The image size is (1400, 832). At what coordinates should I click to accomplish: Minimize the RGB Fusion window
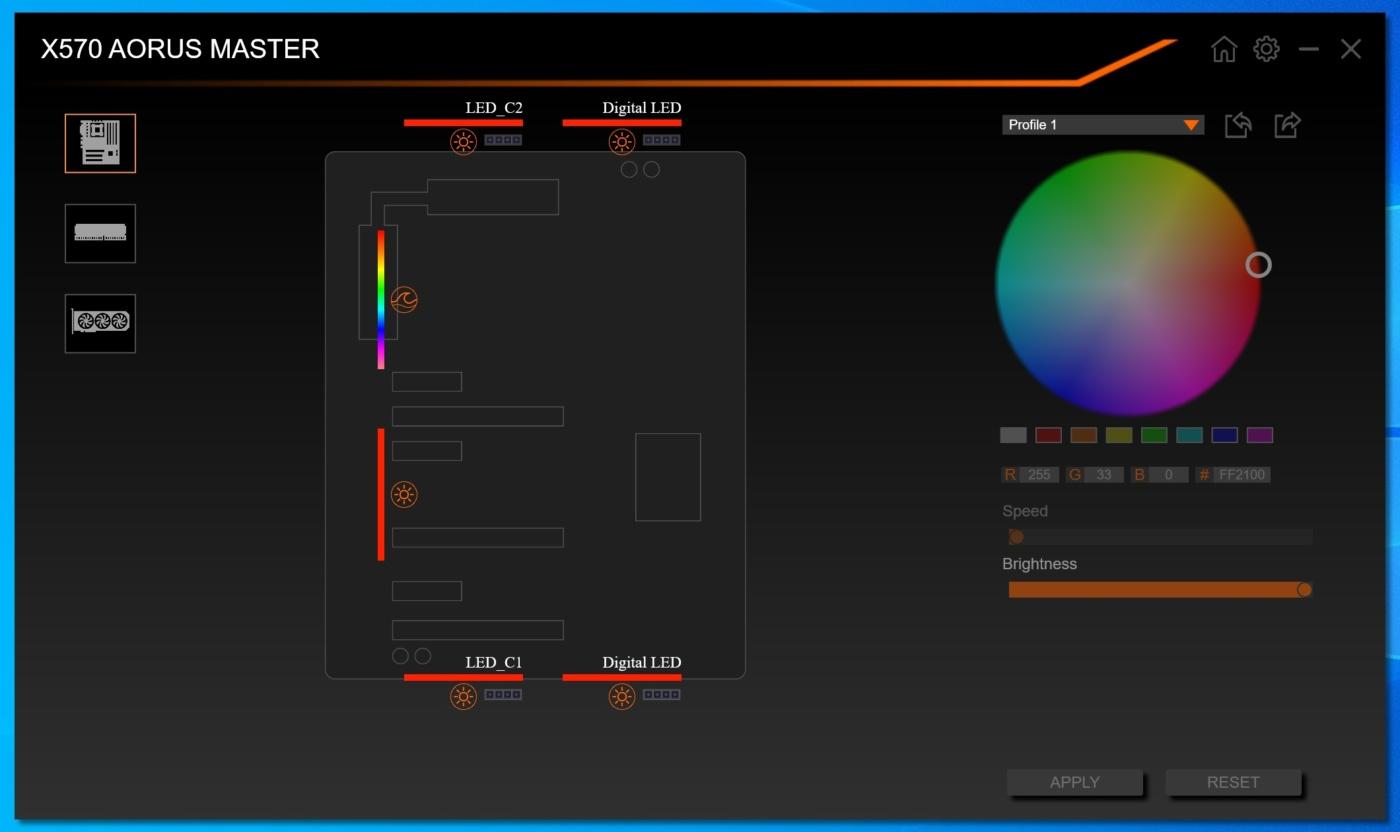coord(1308,49)
